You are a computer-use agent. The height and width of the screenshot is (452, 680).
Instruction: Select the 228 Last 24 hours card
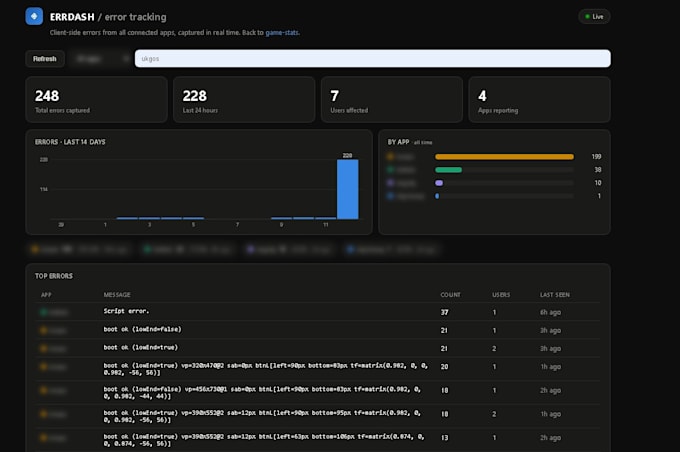click(244, 100)
